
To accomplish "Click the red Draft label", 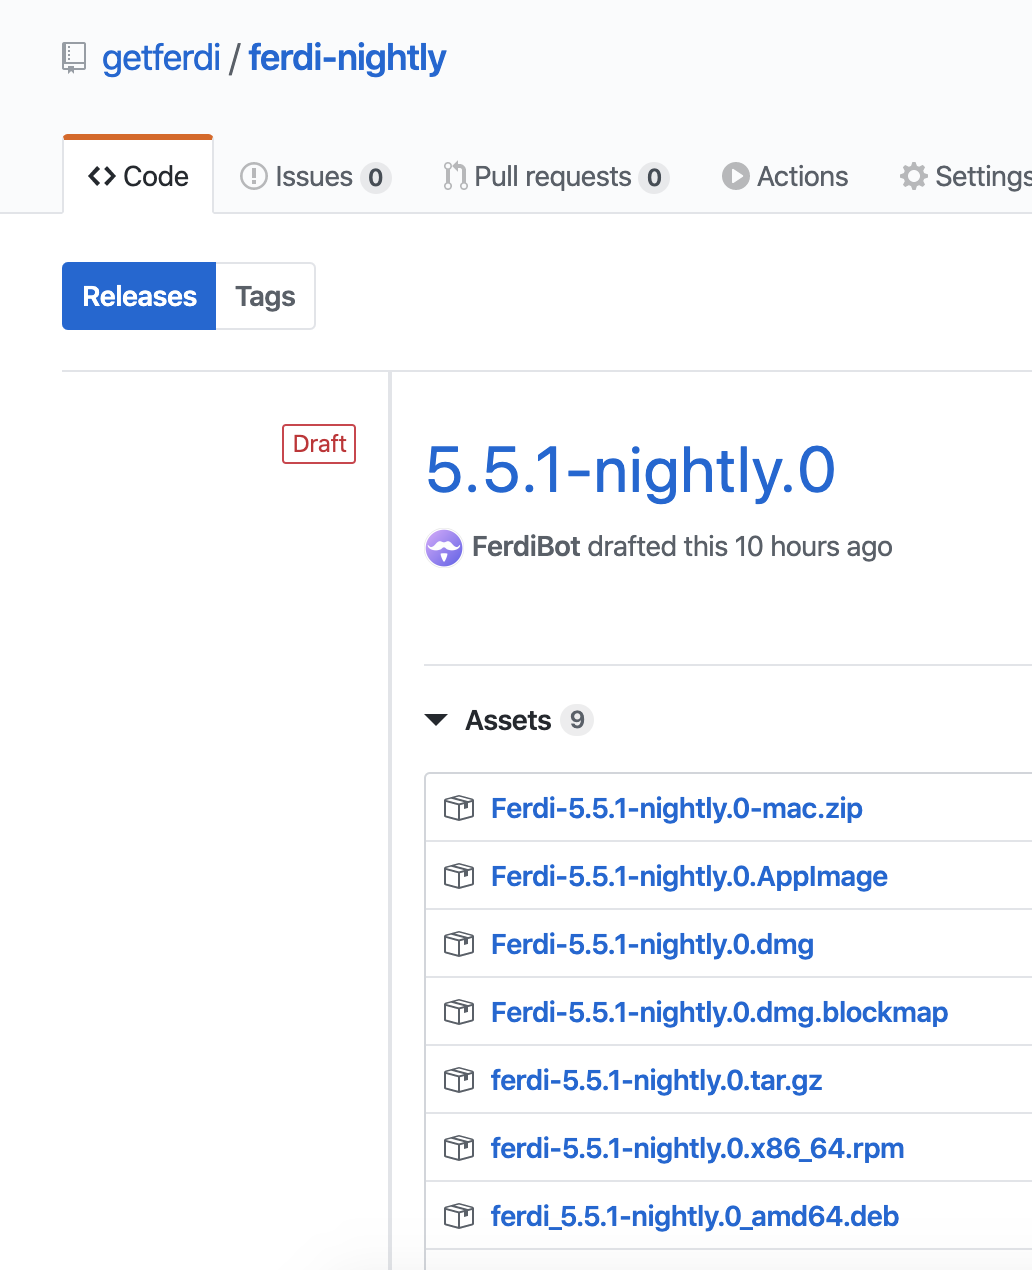I will pyautogui.click(x=319, y=444).
